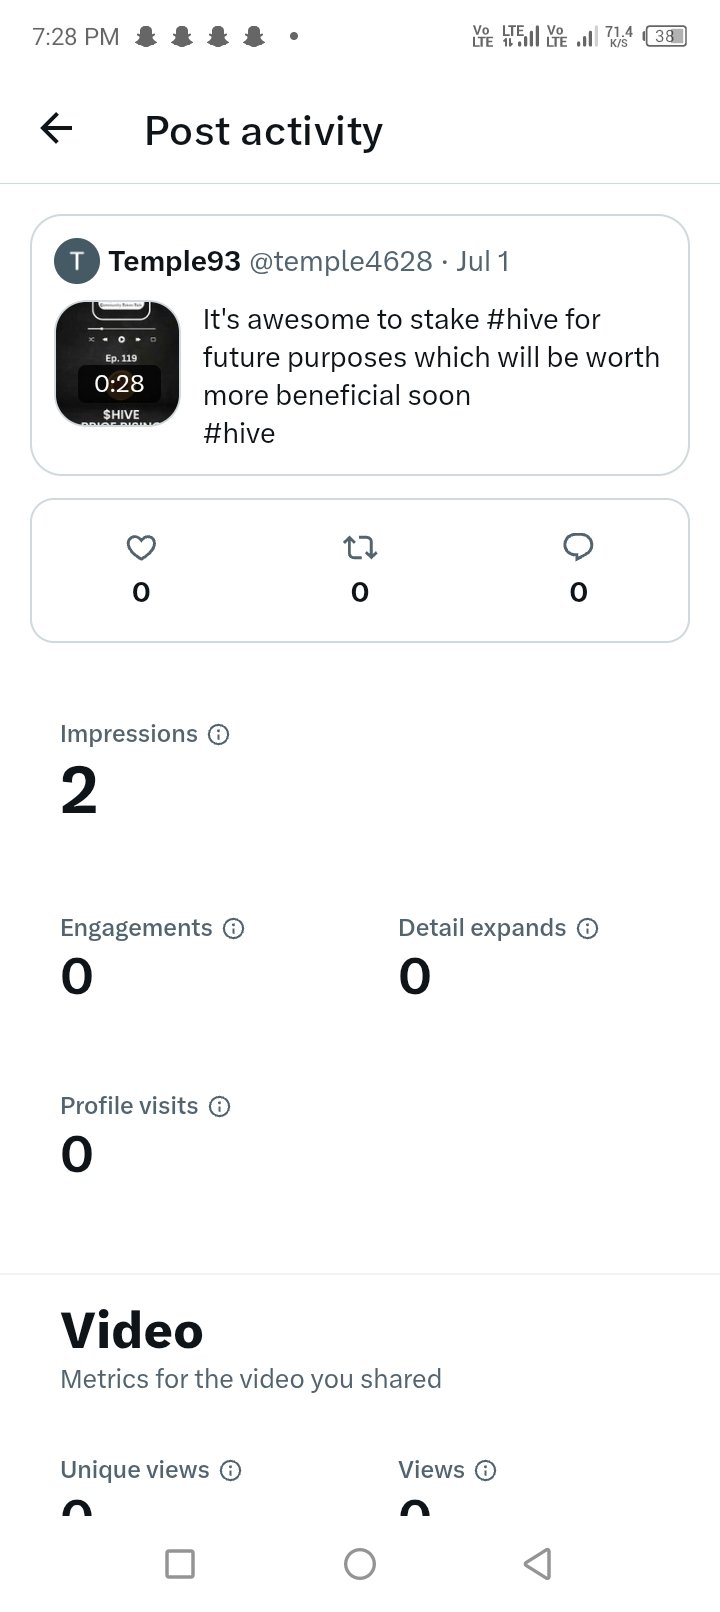Open the Engagements info icon
The width and height of the screenshot is (720, 1612).
[x=233, y=928]
